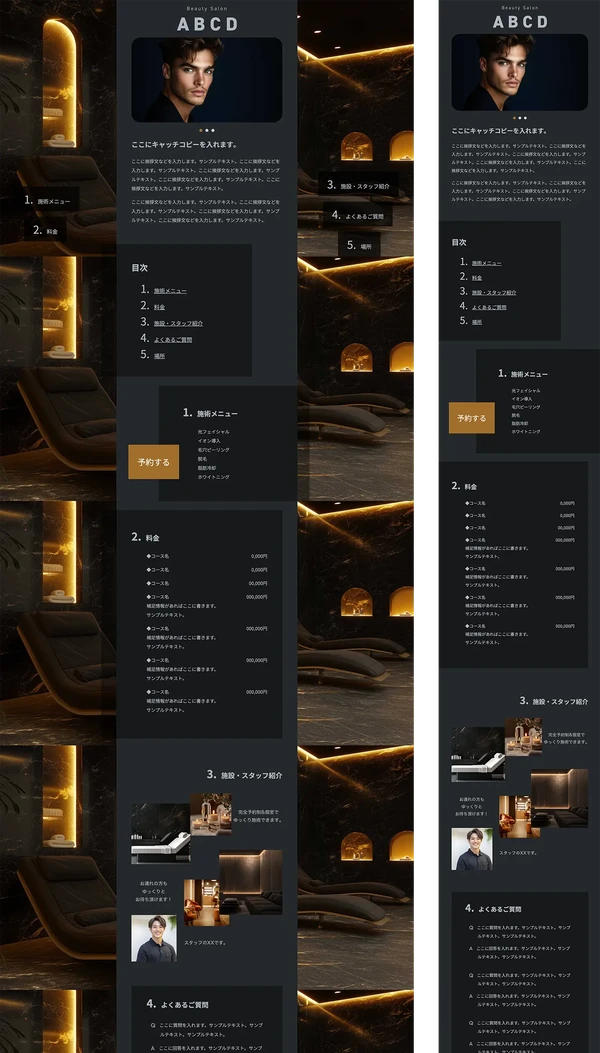Follow 施設・スタッフ紹介 link in mobile table of contents
The width and height of the screenshot is (600, 1053).
[x=494, y=292]
